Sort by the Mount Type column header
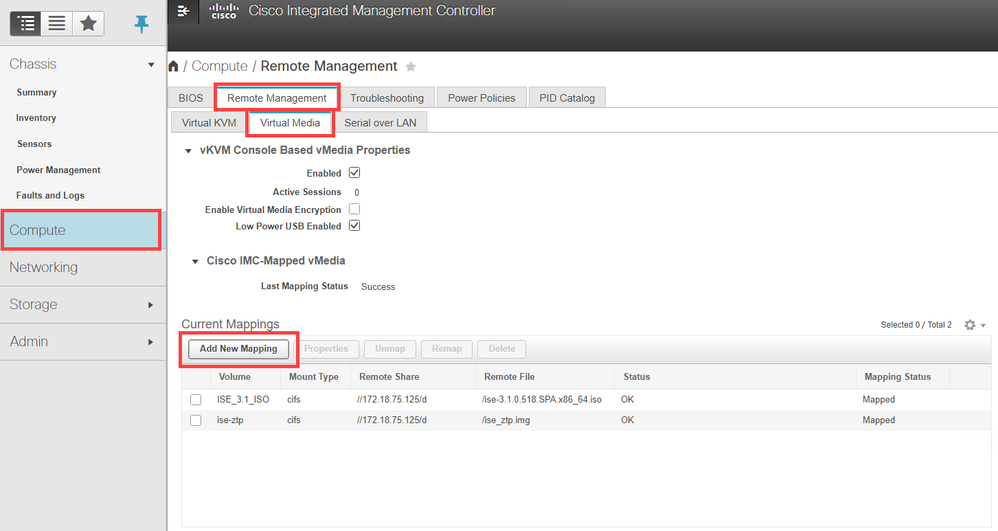The height and width of the screenshot is (531, 998). tap(314, 377)
